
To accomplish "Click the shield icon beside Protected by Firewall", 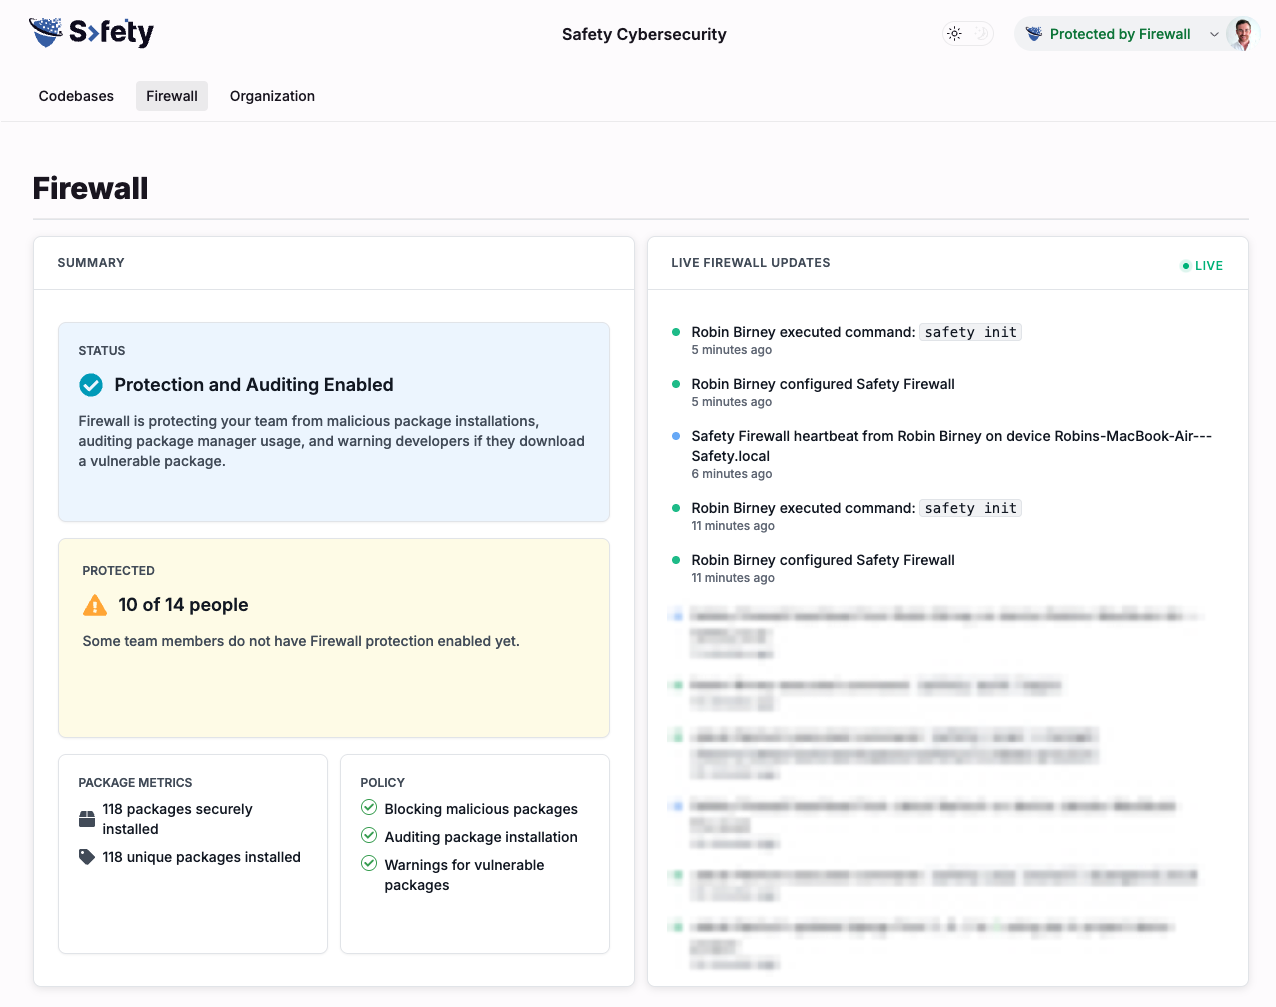I will coord(1034,34).
